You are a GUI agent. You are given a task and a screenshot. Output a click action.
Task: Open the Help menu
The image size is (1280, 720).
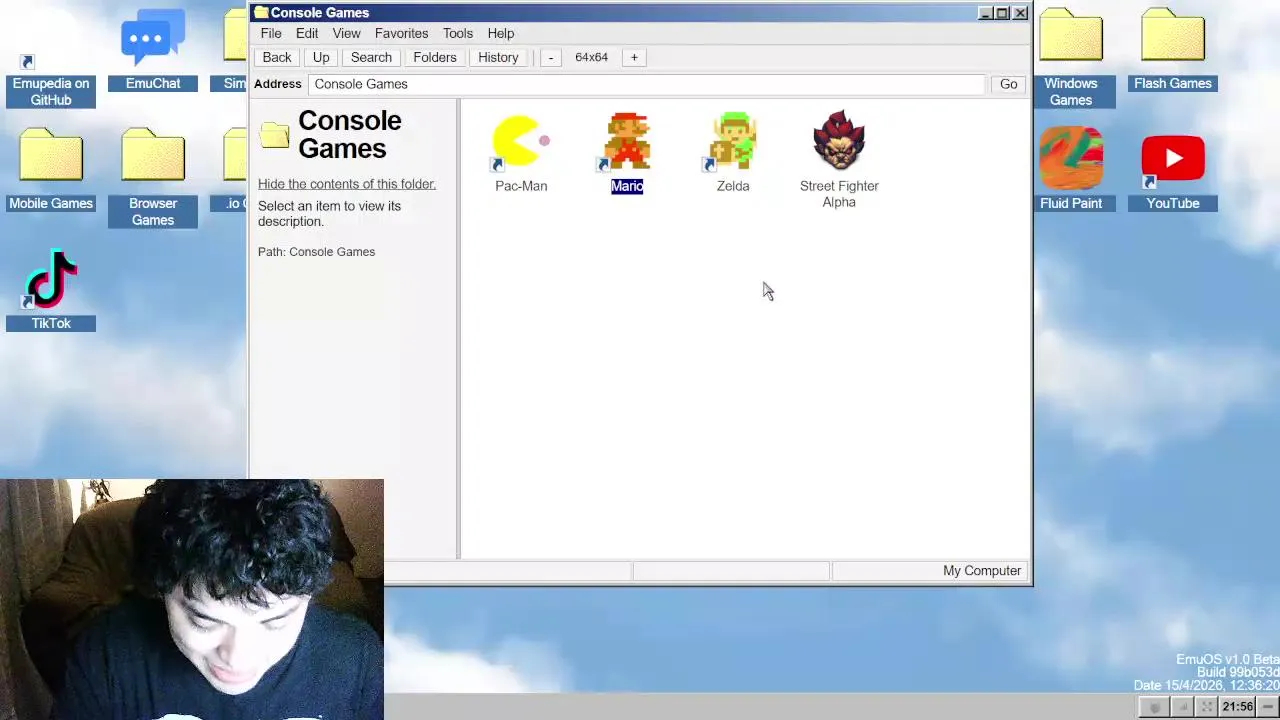pos(501,33)
